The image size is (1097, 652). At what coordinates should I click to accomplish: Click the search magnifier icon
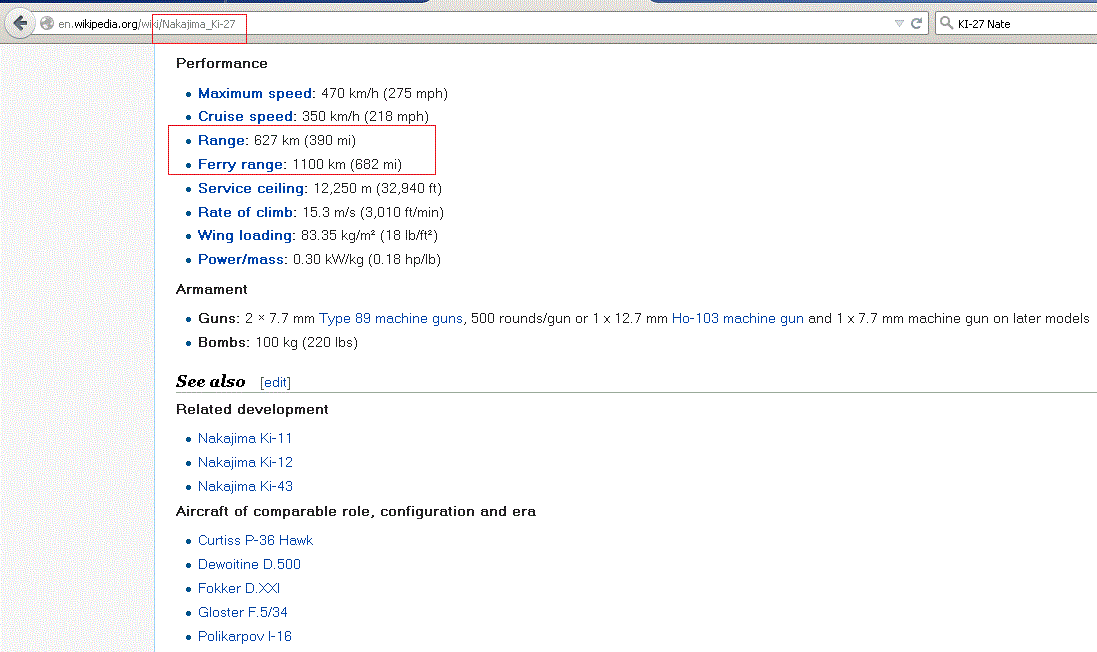(x=947, y=23)
